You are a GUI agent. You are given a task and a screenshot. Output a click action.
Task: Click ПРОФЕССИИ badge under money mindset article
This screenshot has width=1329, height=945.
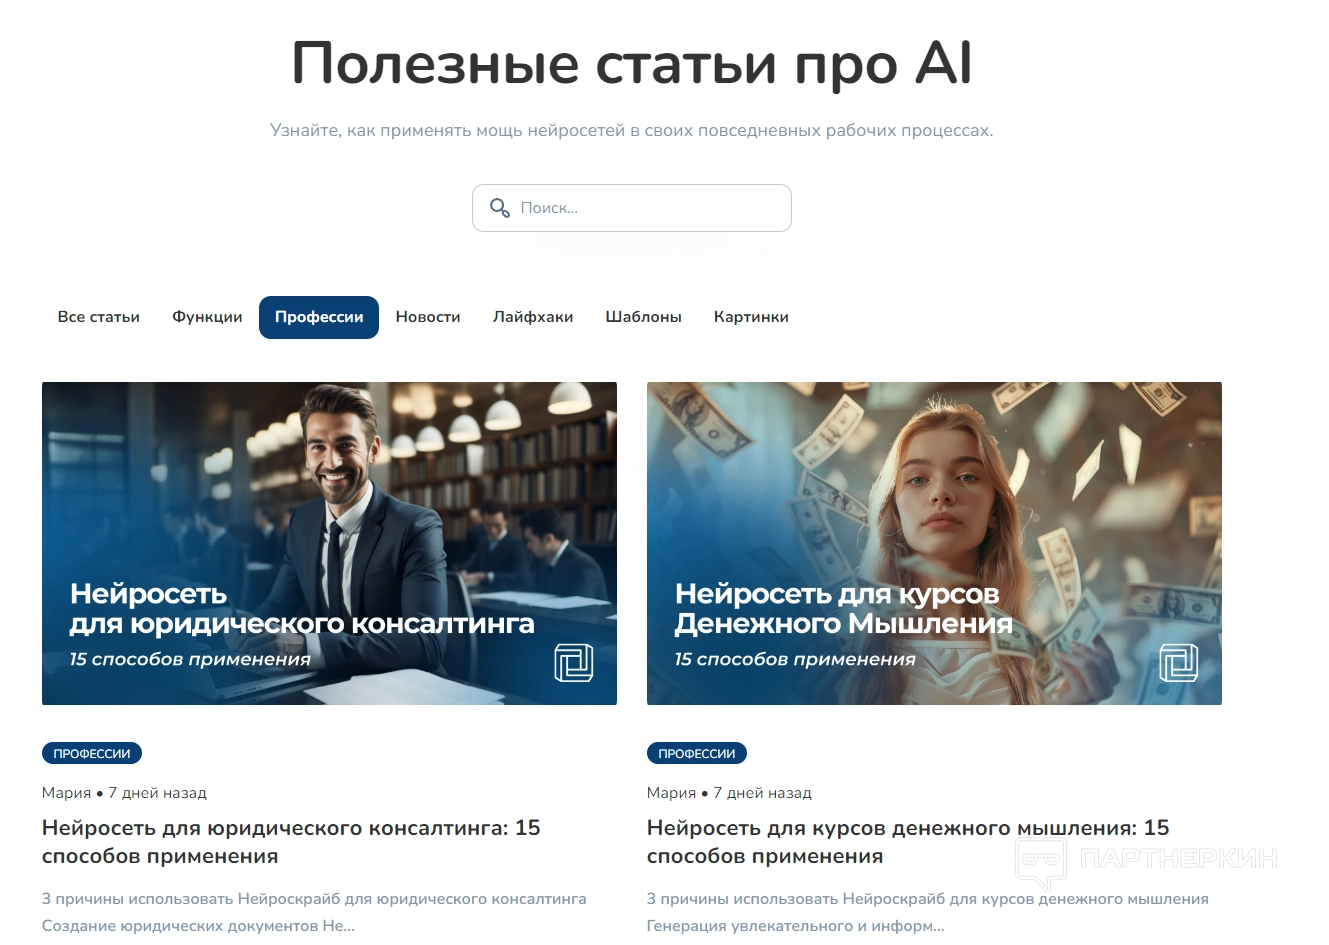[697, 753]
